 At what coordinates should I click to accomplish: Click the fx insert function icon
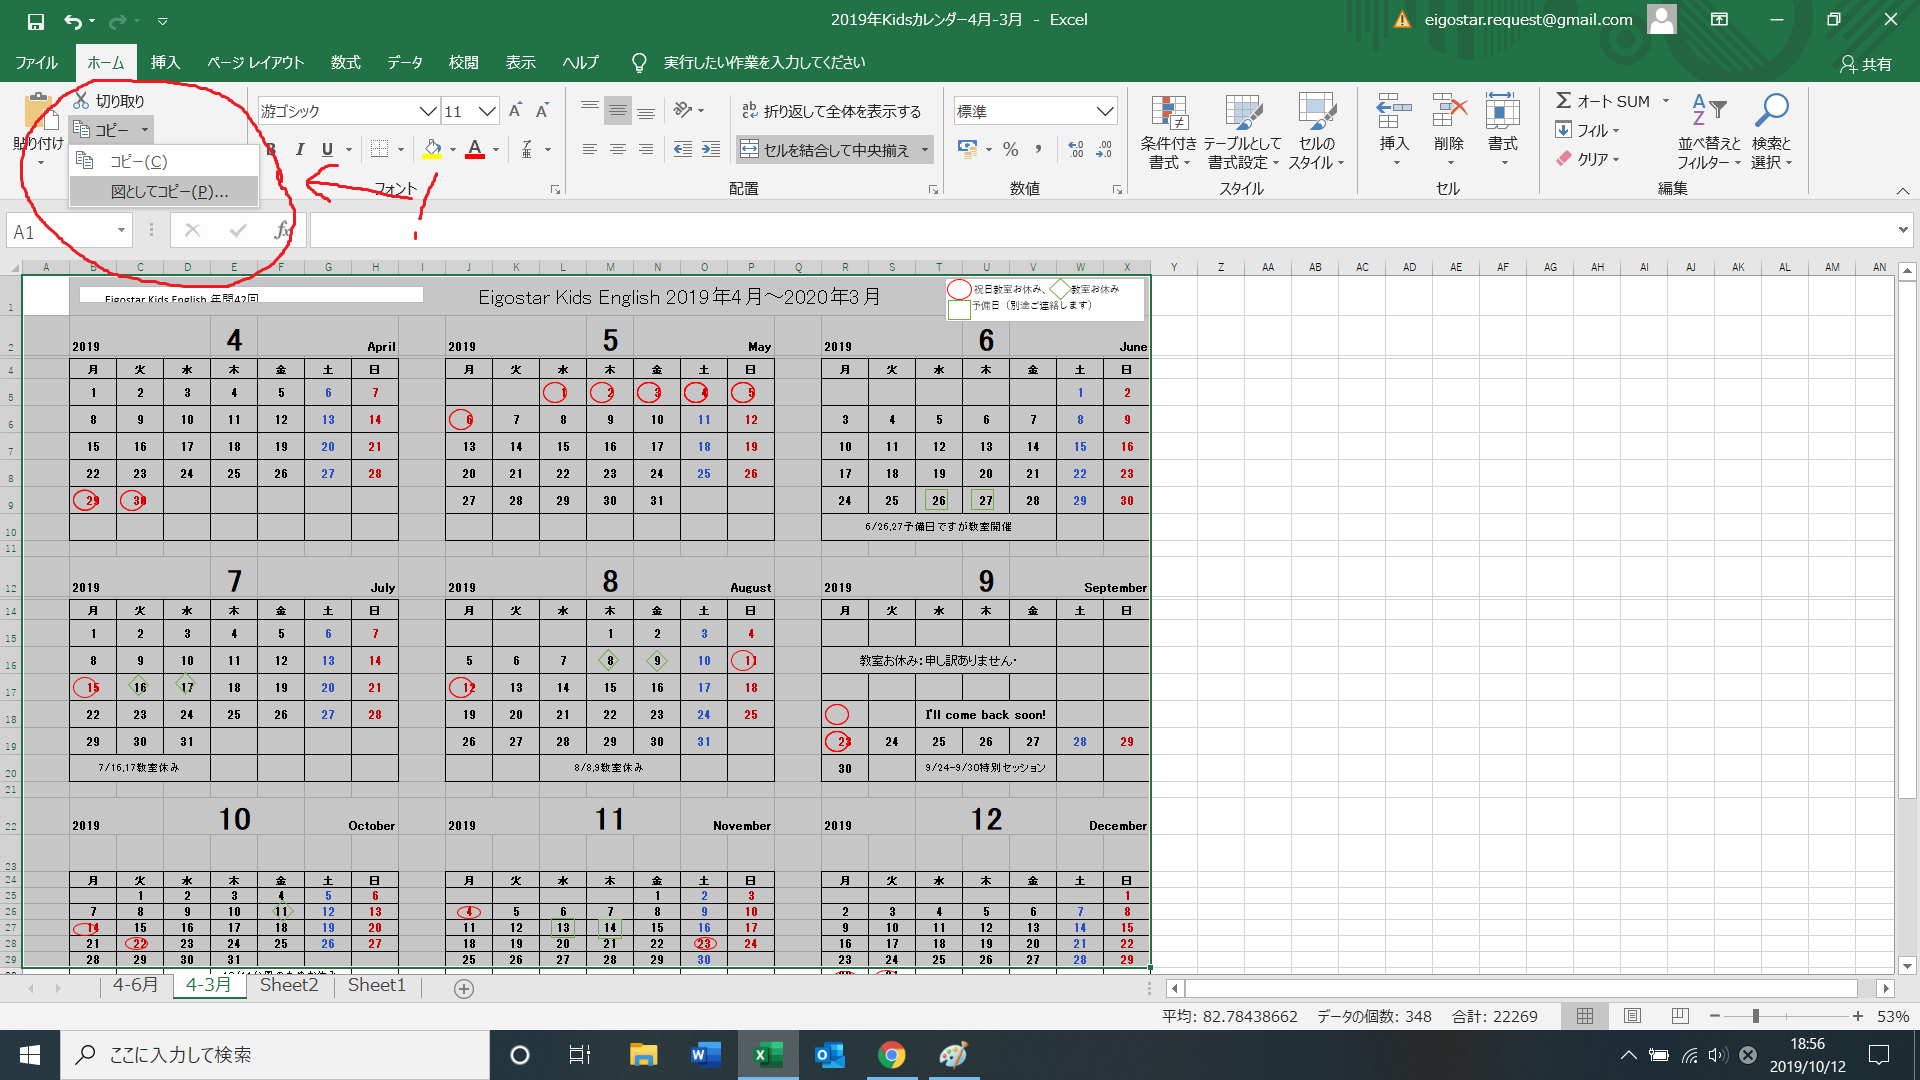(x=283, y=231)
